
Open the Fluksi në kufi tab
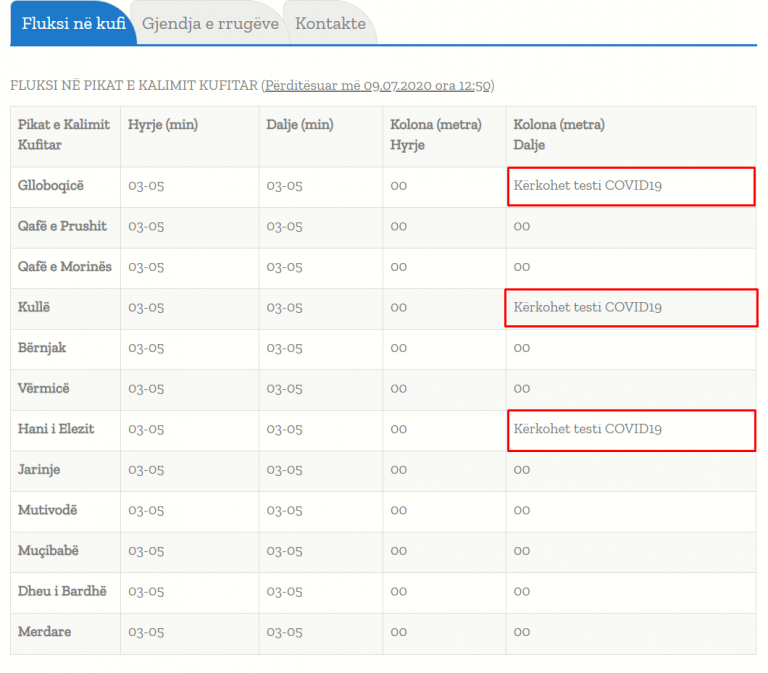[73, 23]
